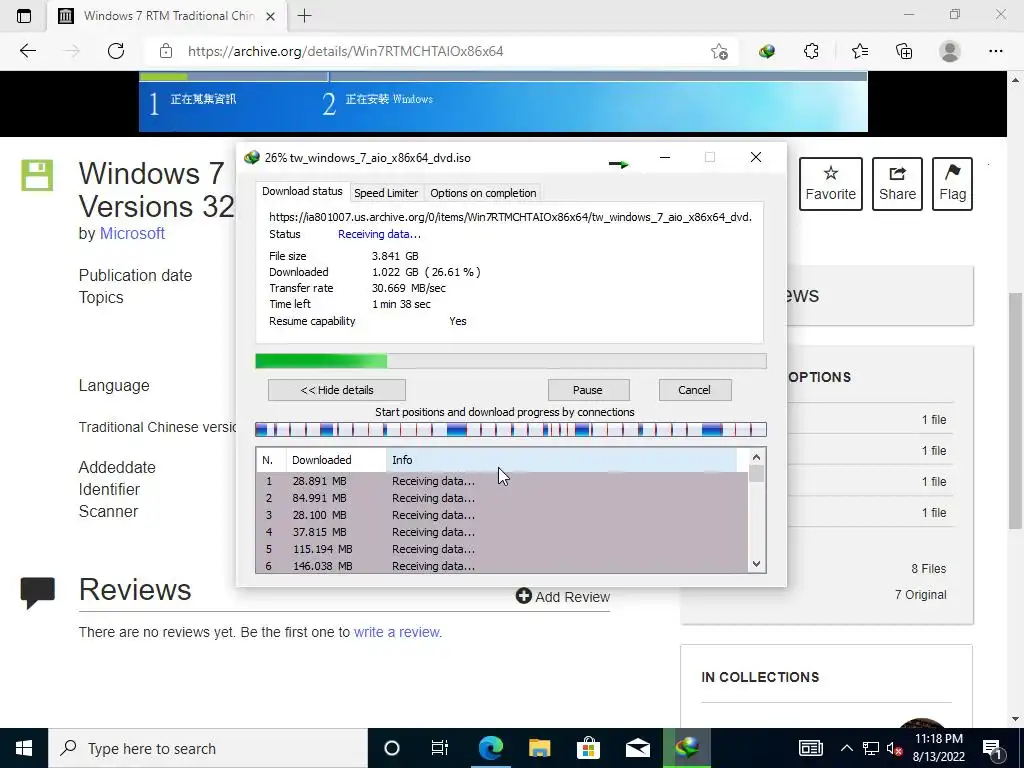Open File Explorer from taskbar

(x=539, y=748)
